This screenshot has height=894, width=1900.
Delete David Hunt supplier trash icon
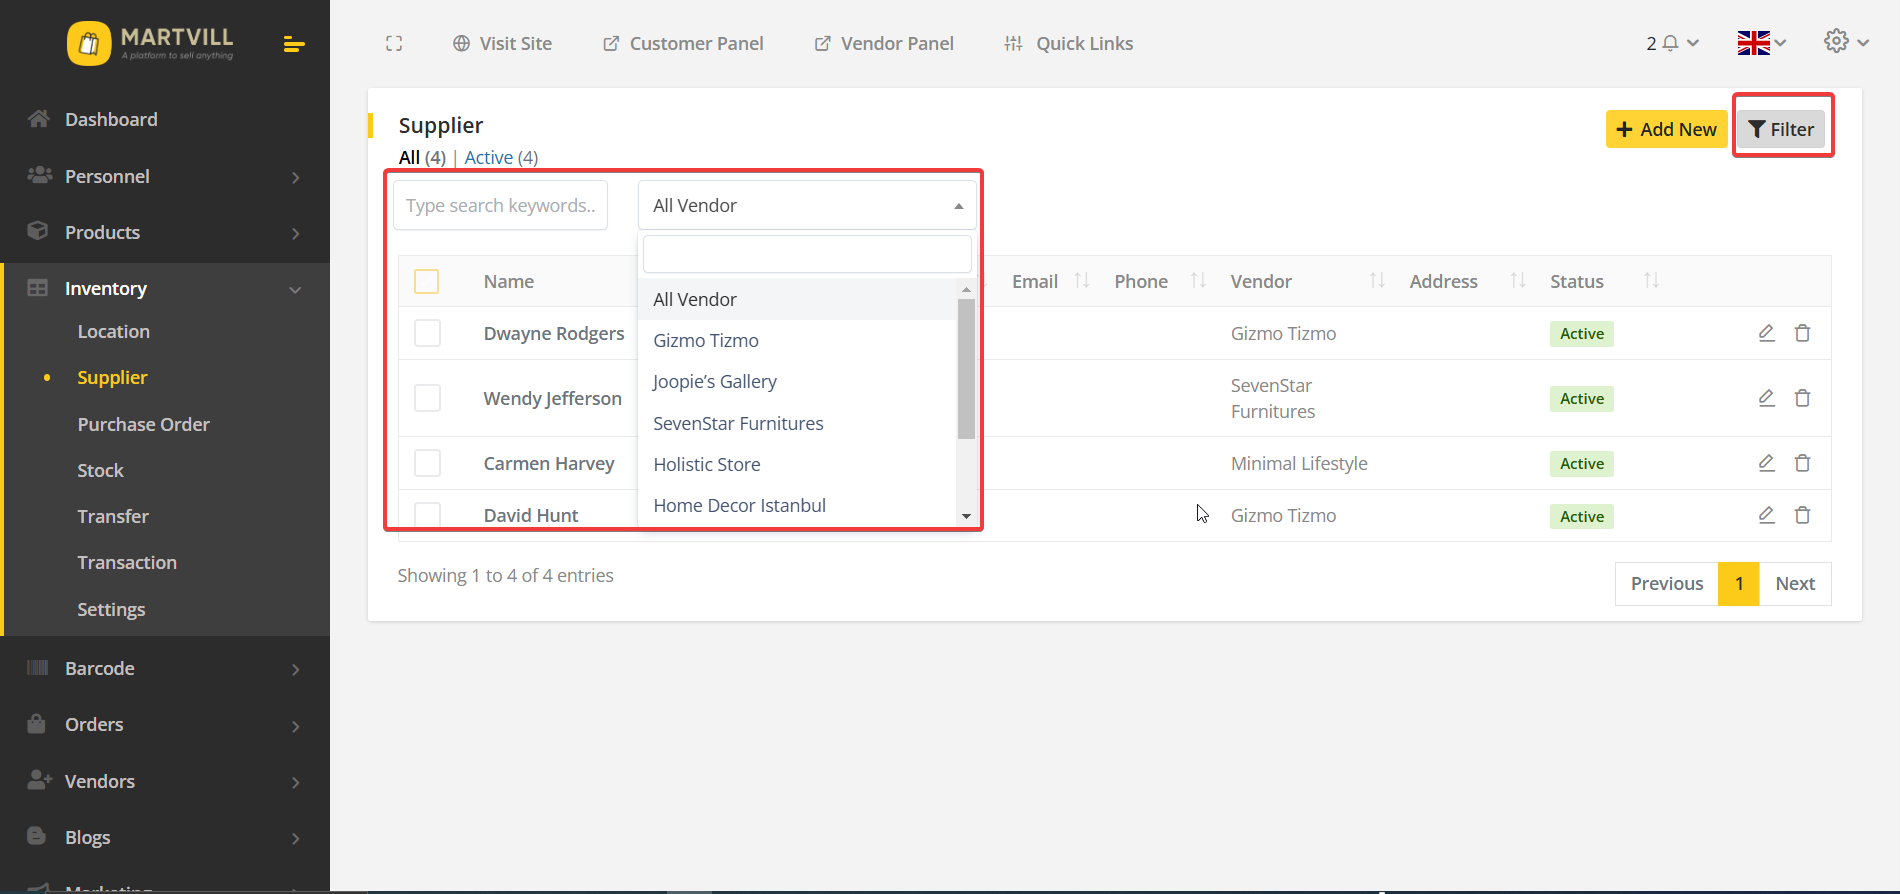point(1802,515)
